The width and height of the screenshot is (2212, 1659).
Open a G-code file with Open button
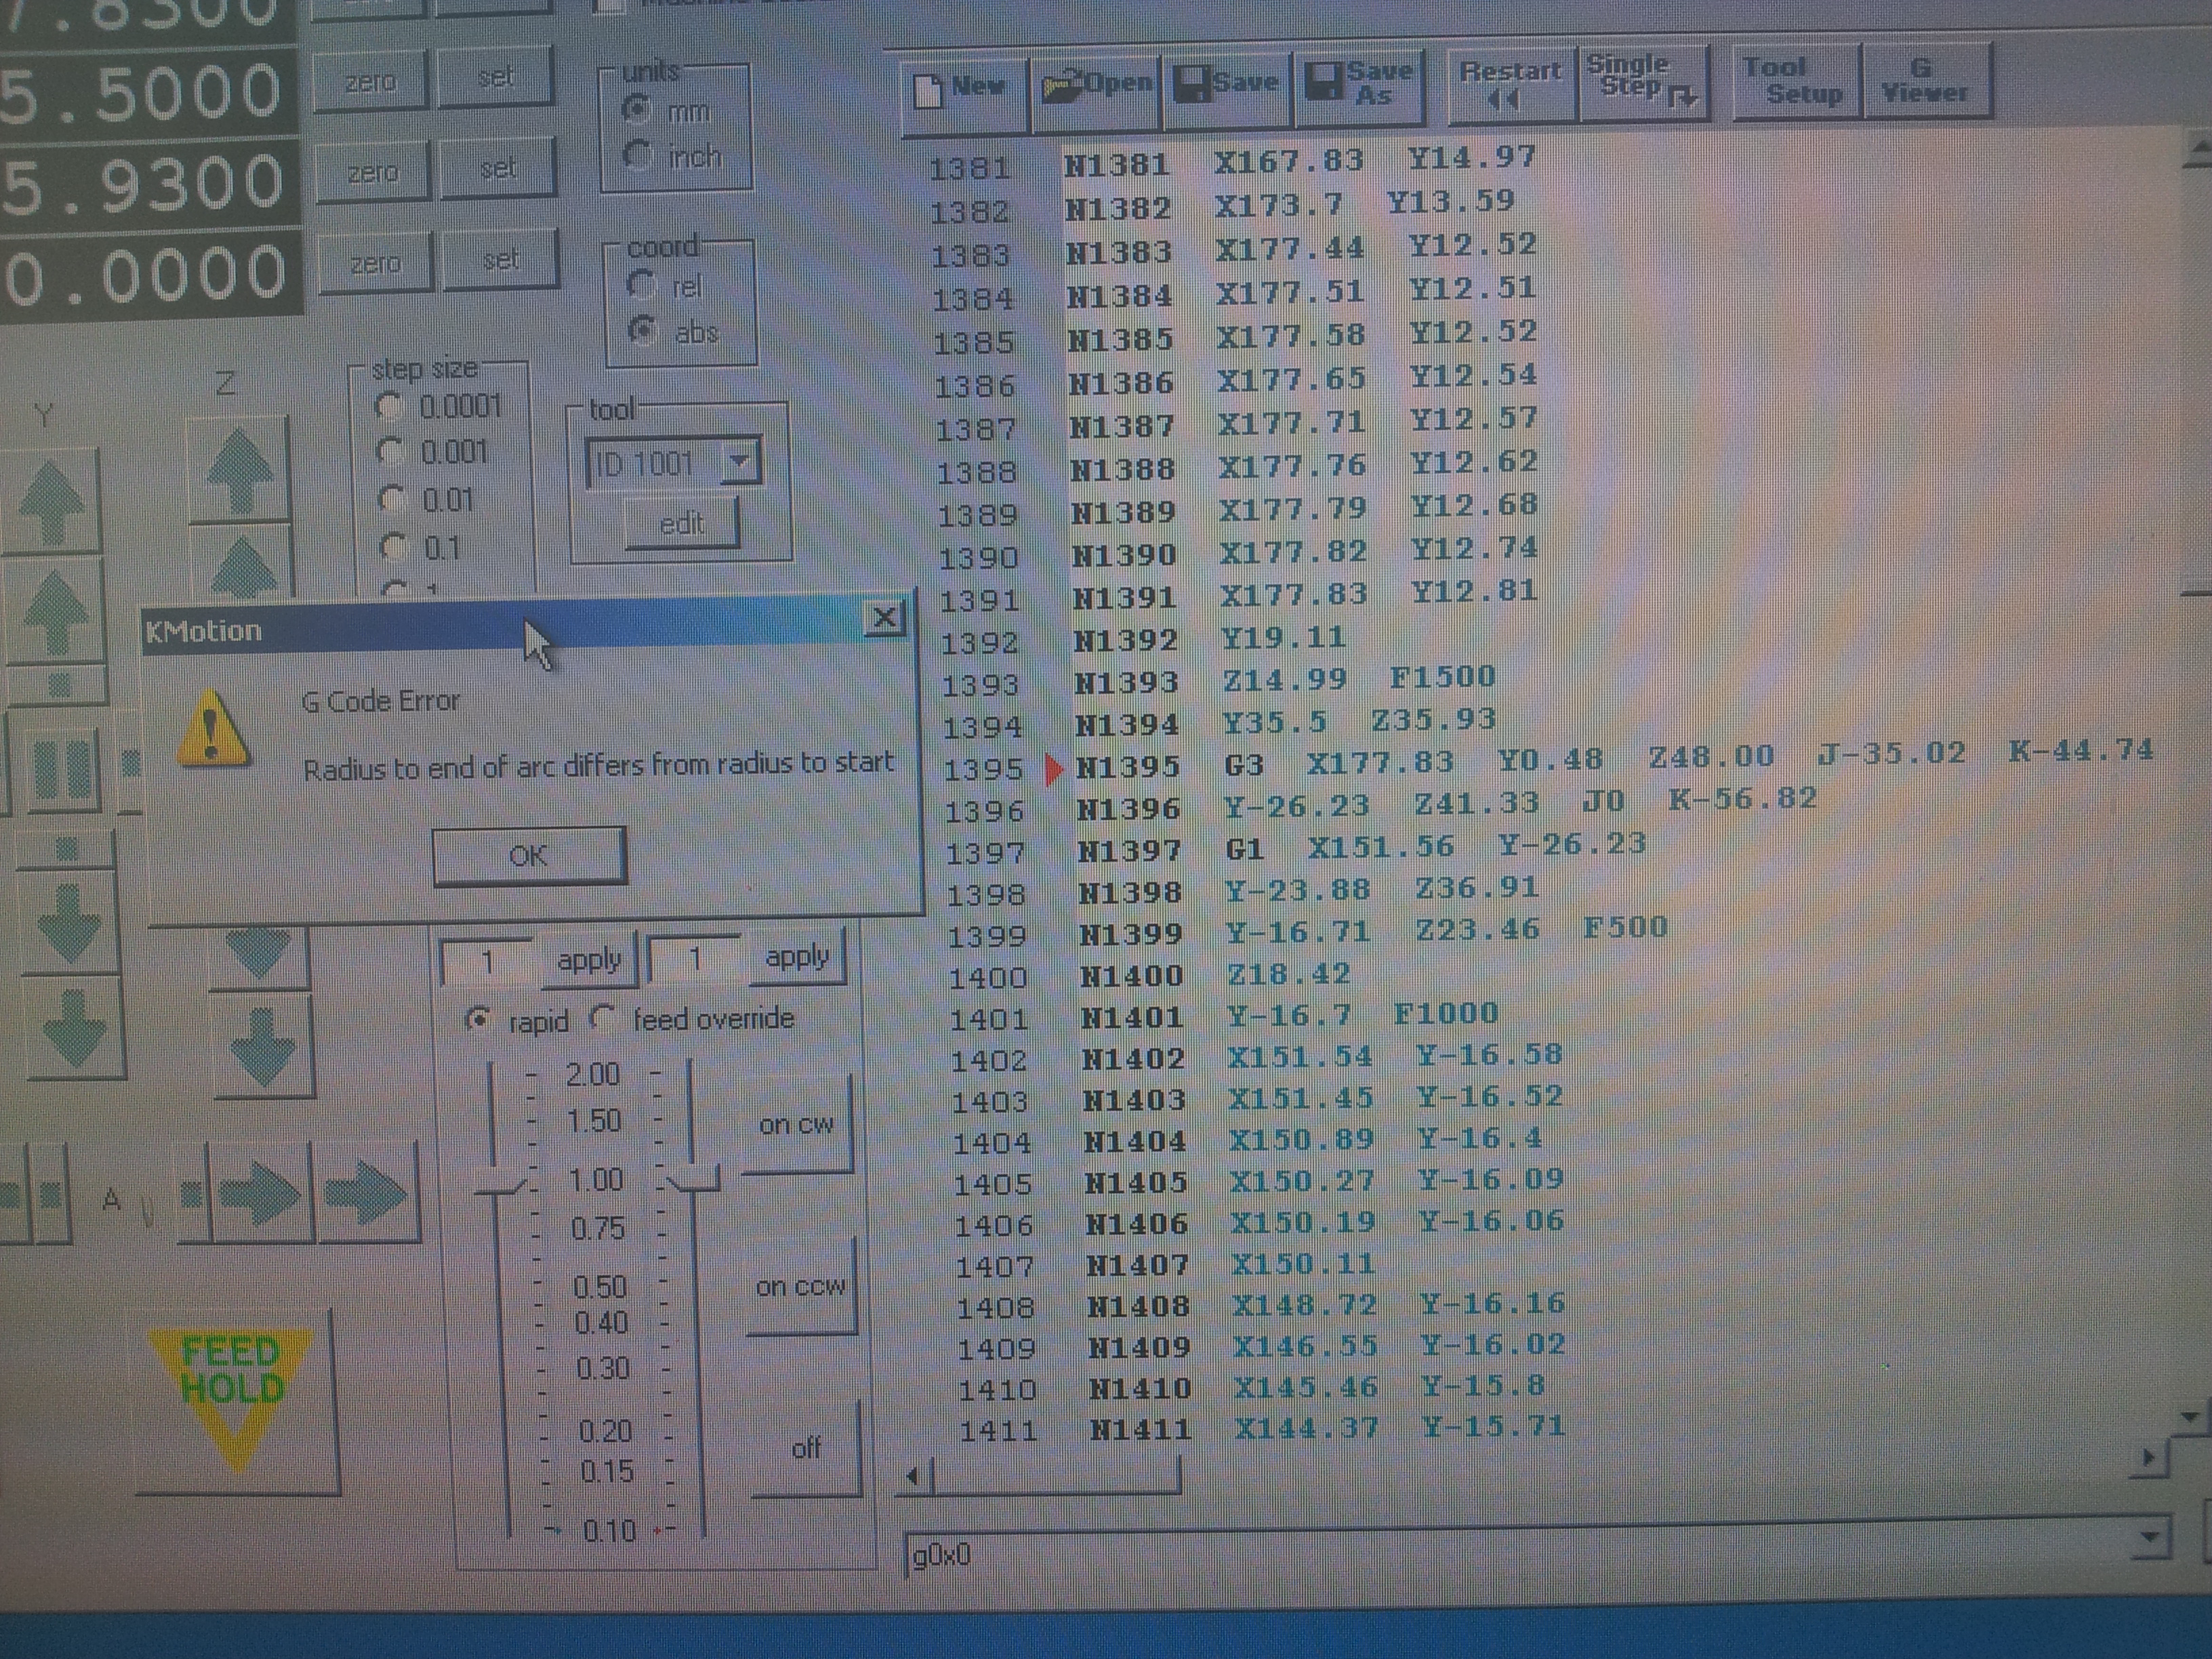(x=1096, y=86)
